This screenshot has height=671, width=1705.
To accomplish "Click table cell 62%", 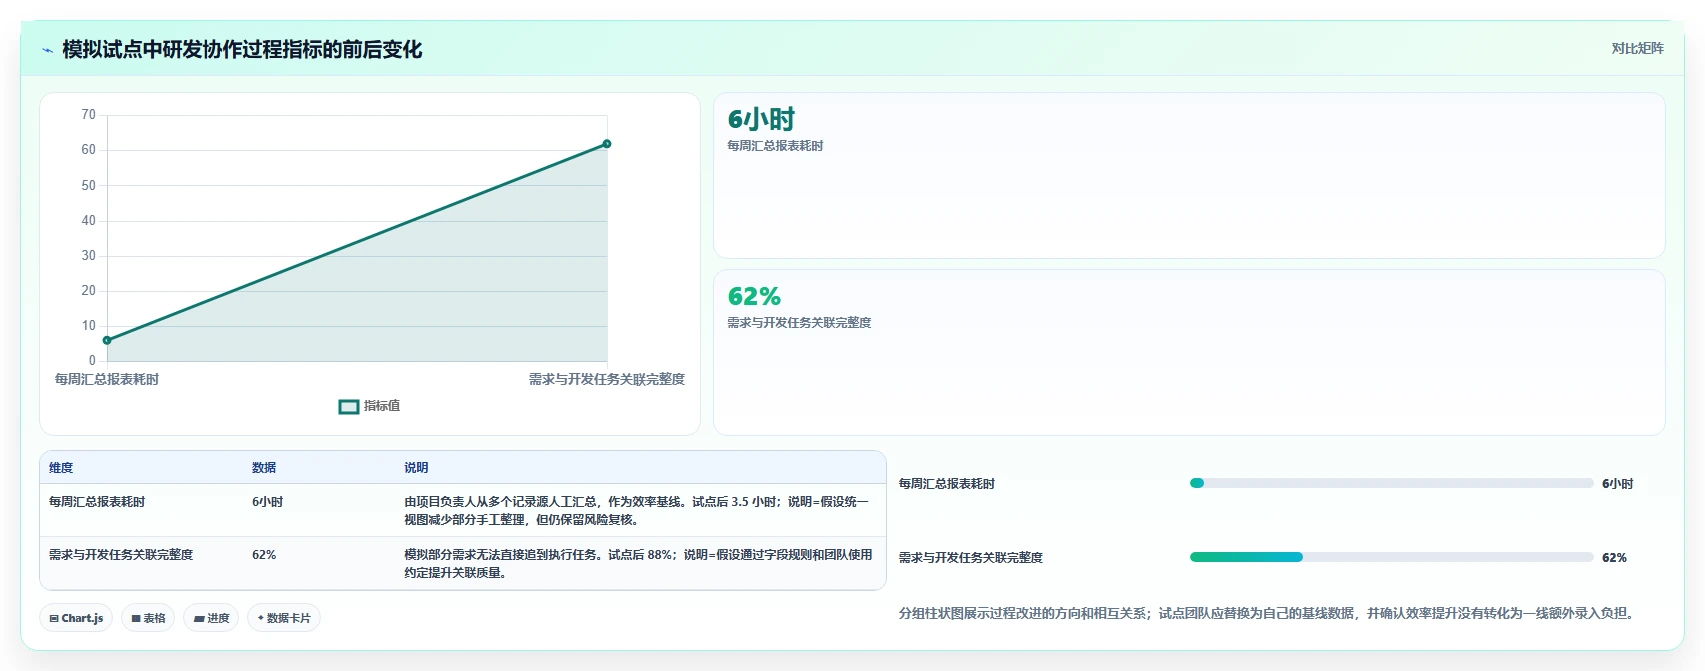I will click(x=264, y=555).
